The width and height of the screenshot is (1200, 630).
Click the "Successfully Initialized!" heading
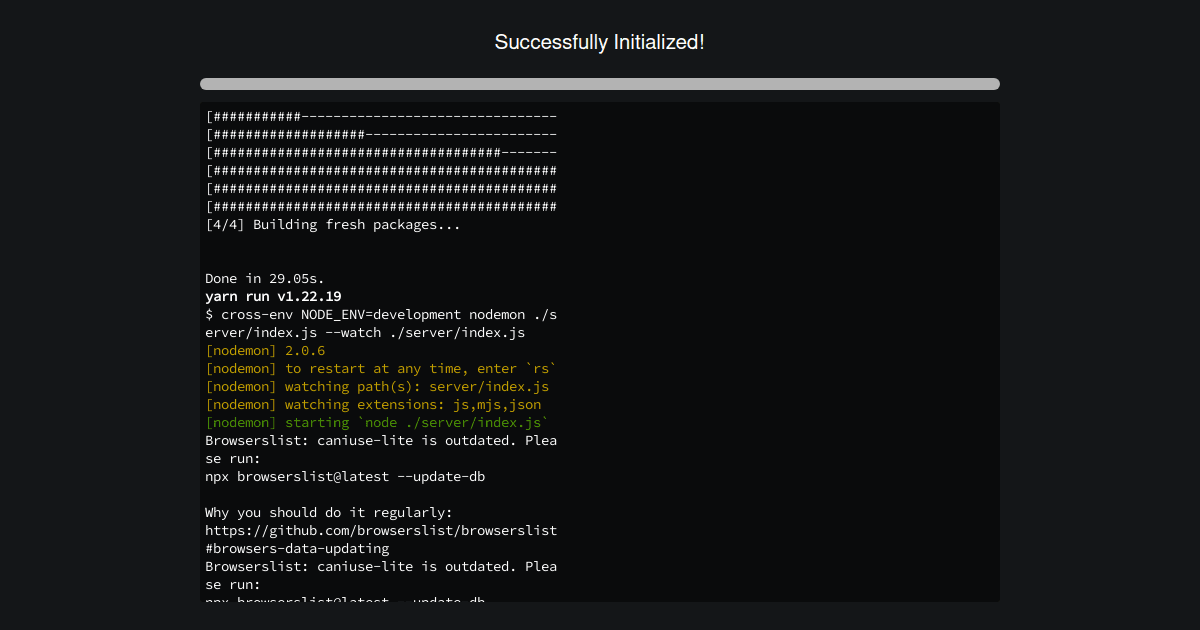[x=599, y=42]
